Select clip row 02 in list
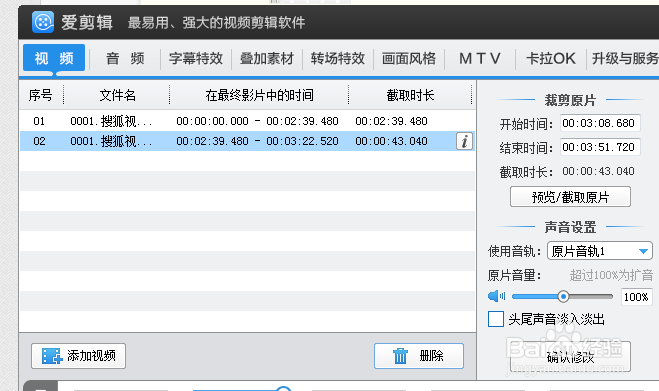 [248, 141]
